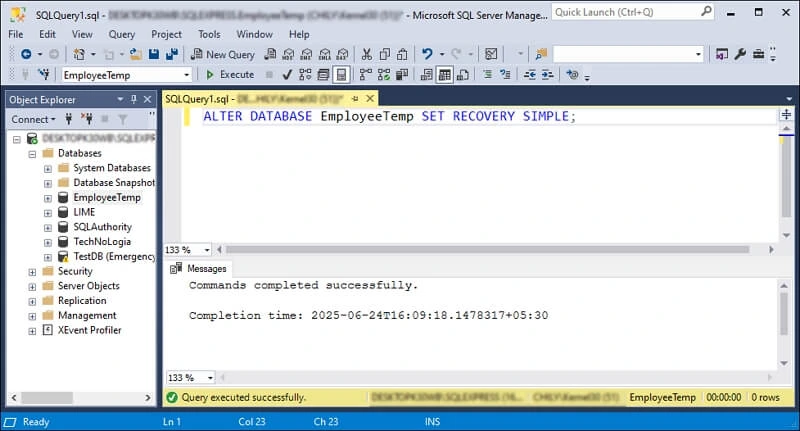Undo the last action
This screenshot has height=431, width=800.
[x=427, y=54]
